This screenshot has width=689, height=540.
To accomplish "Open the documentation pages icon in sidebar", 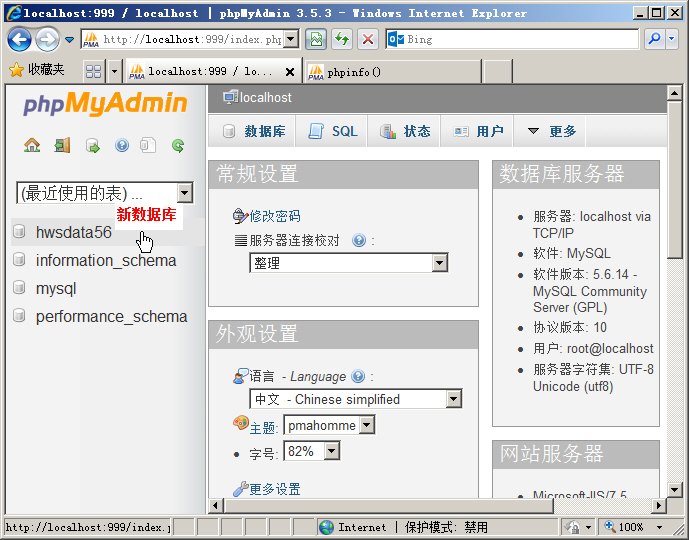I will point(148,145).
